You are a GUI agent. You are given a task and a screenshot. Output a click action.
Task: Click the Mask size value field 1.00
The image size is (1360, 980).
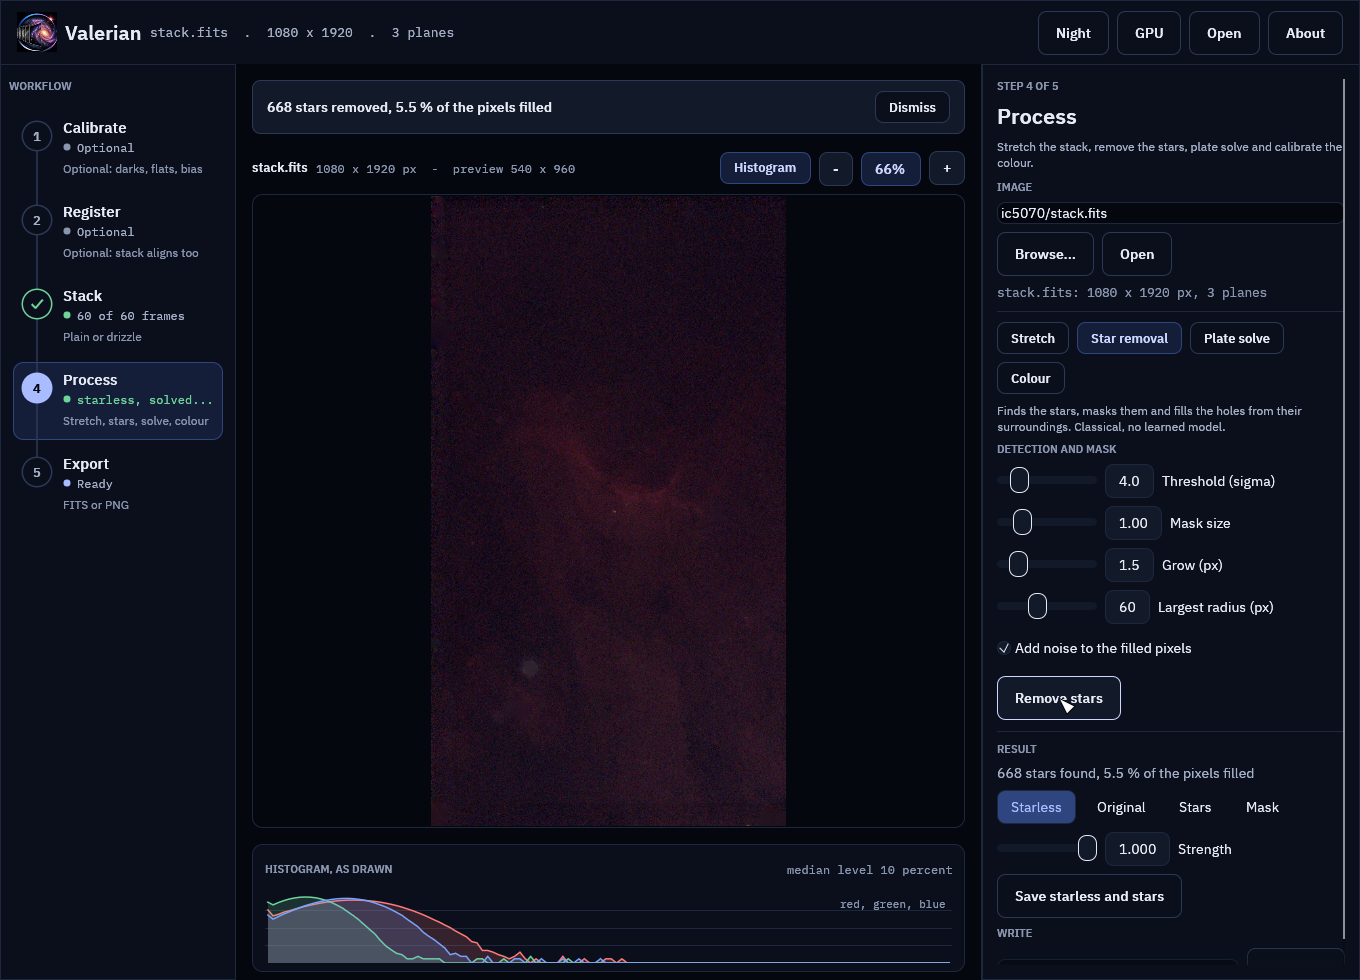(x=1133, y=523)
